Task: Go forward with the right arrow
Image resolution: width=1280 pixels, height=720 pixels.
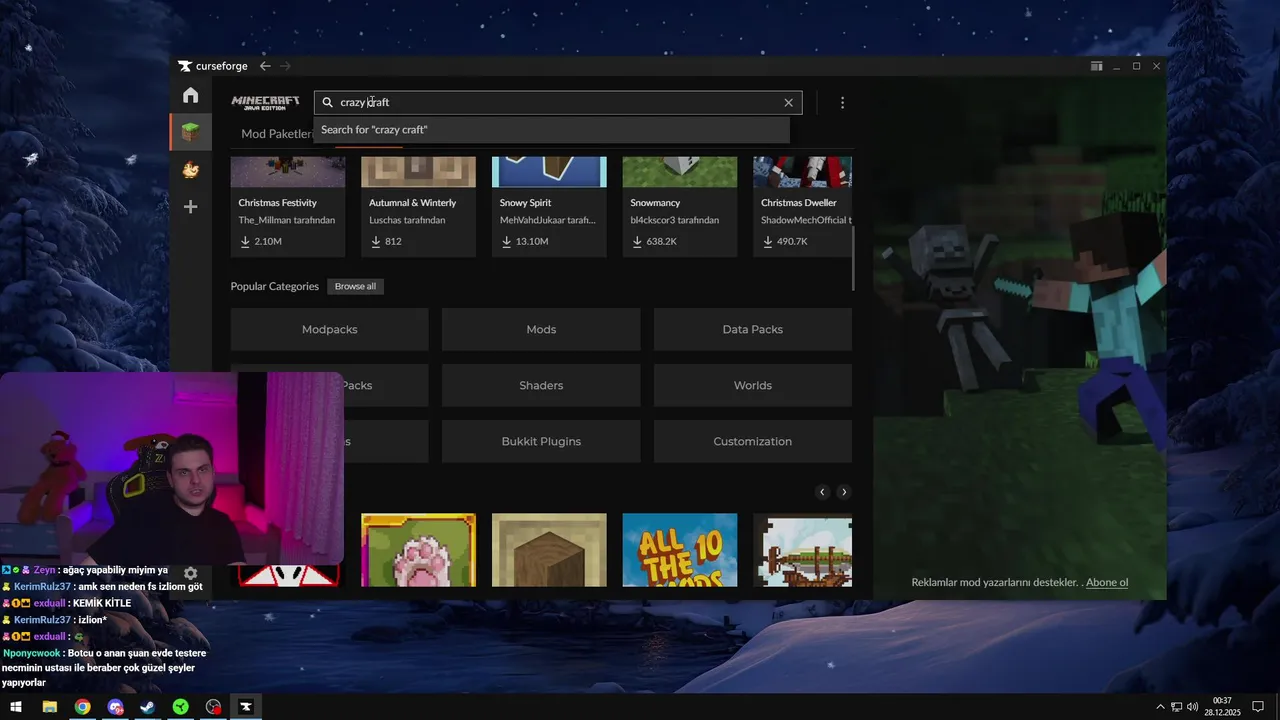Action: [x=285, y=66]
